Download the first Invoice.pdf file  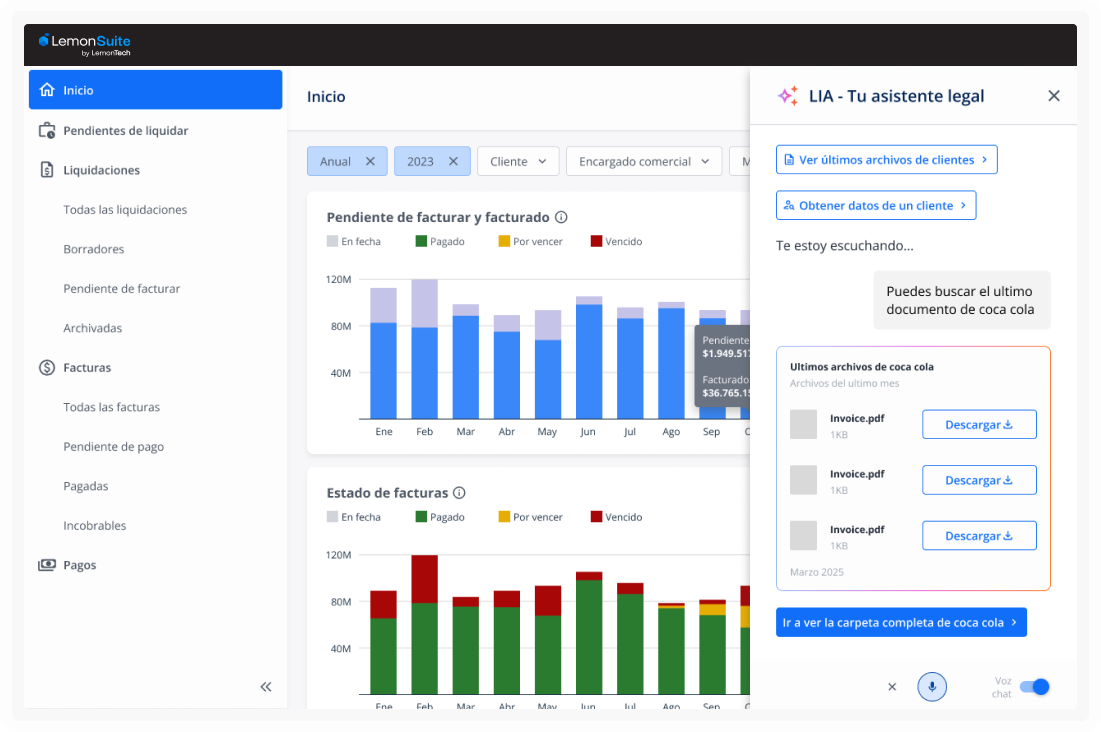978,425
